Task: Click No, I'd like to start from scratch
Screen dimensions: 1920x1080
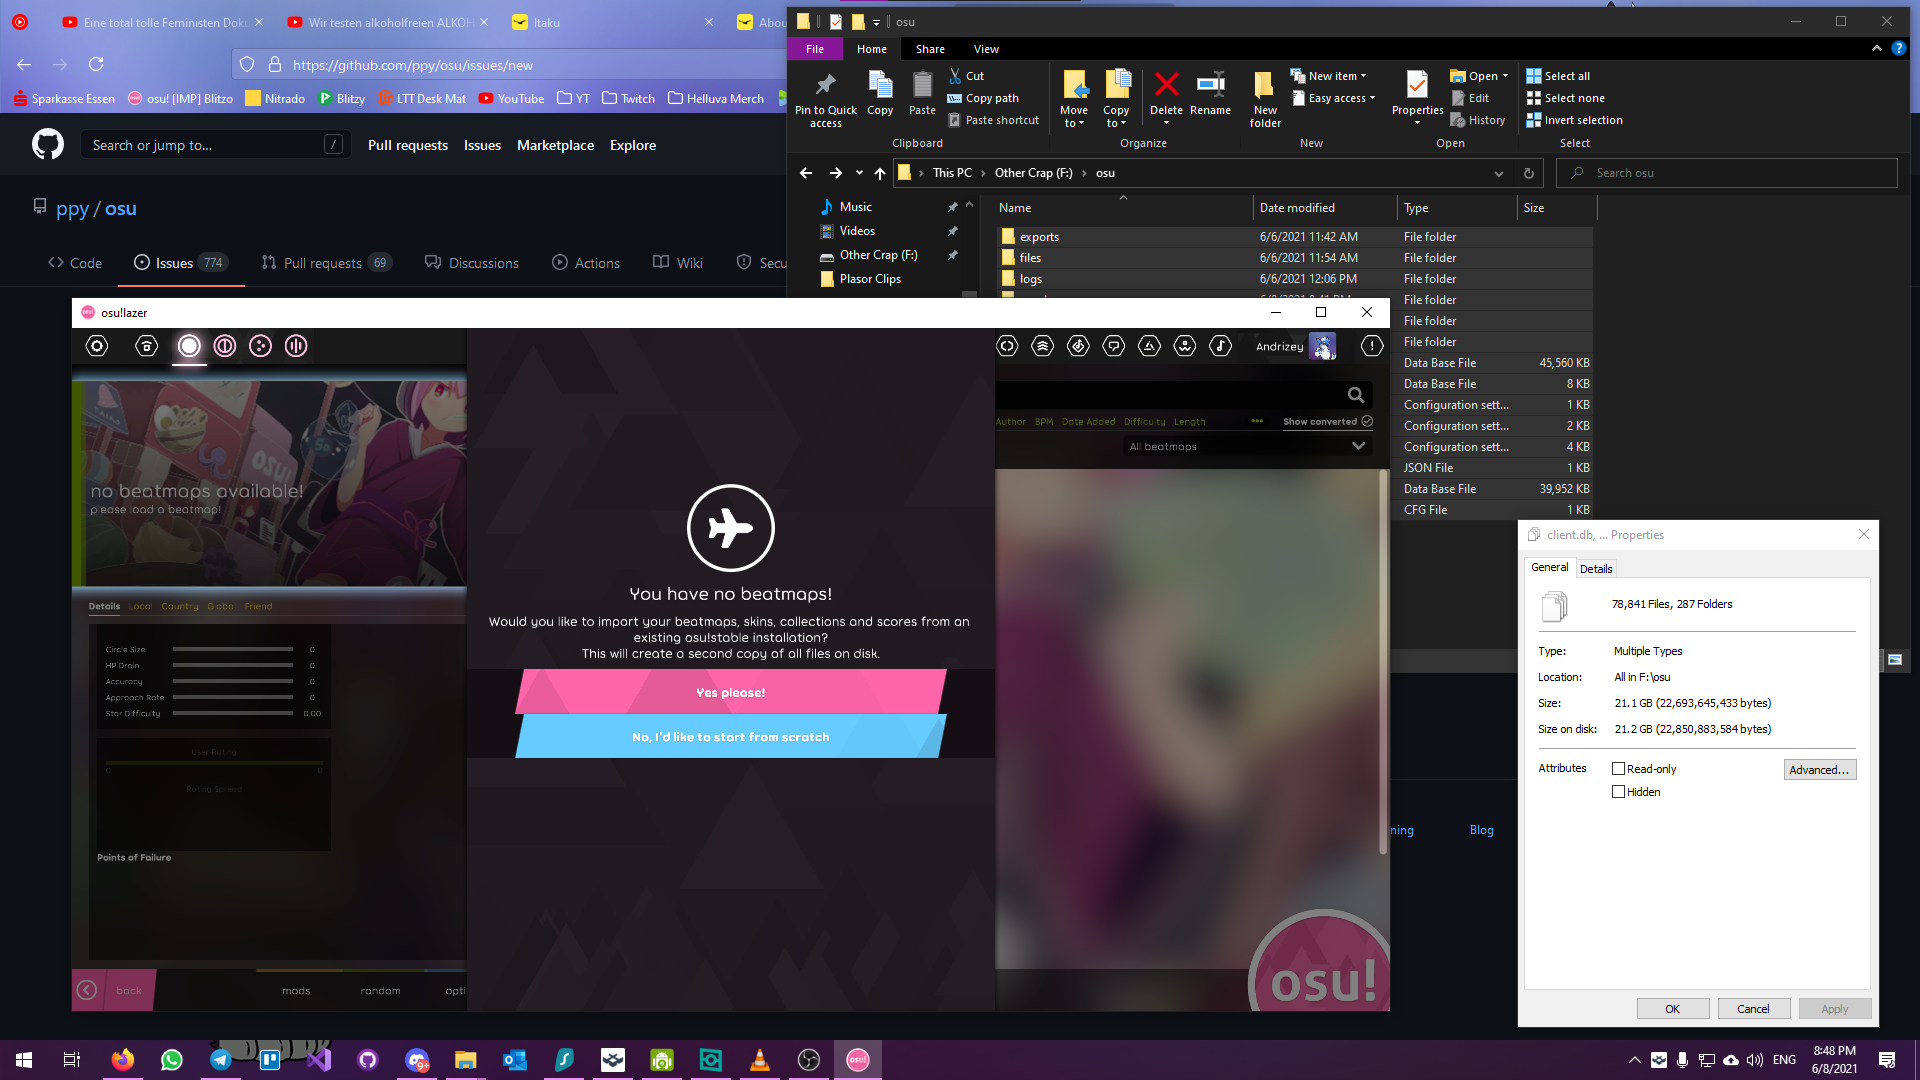Action: pyautogui.click(x=731, y=737)
